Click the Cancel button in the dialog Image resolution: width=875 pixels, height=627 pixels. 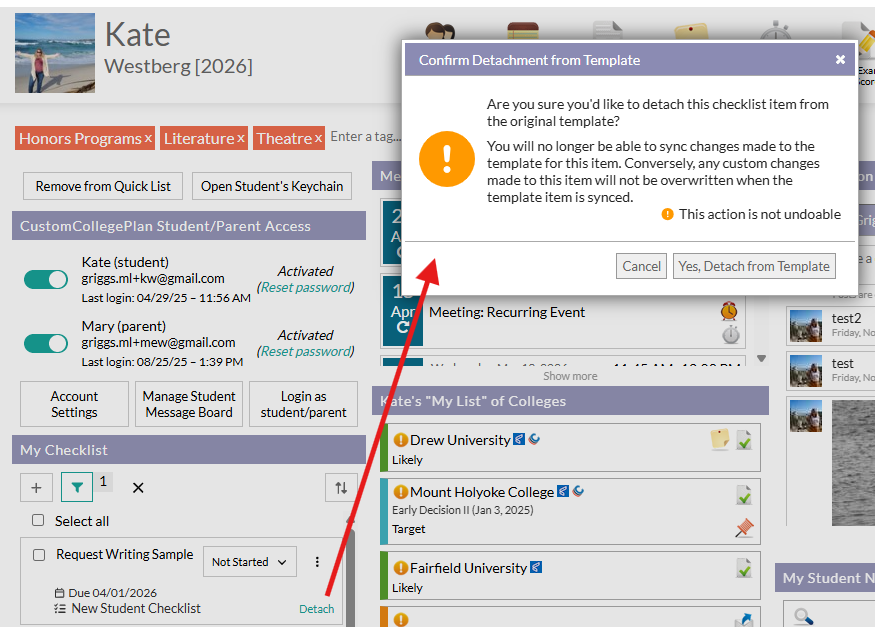(x=642, y=266)
